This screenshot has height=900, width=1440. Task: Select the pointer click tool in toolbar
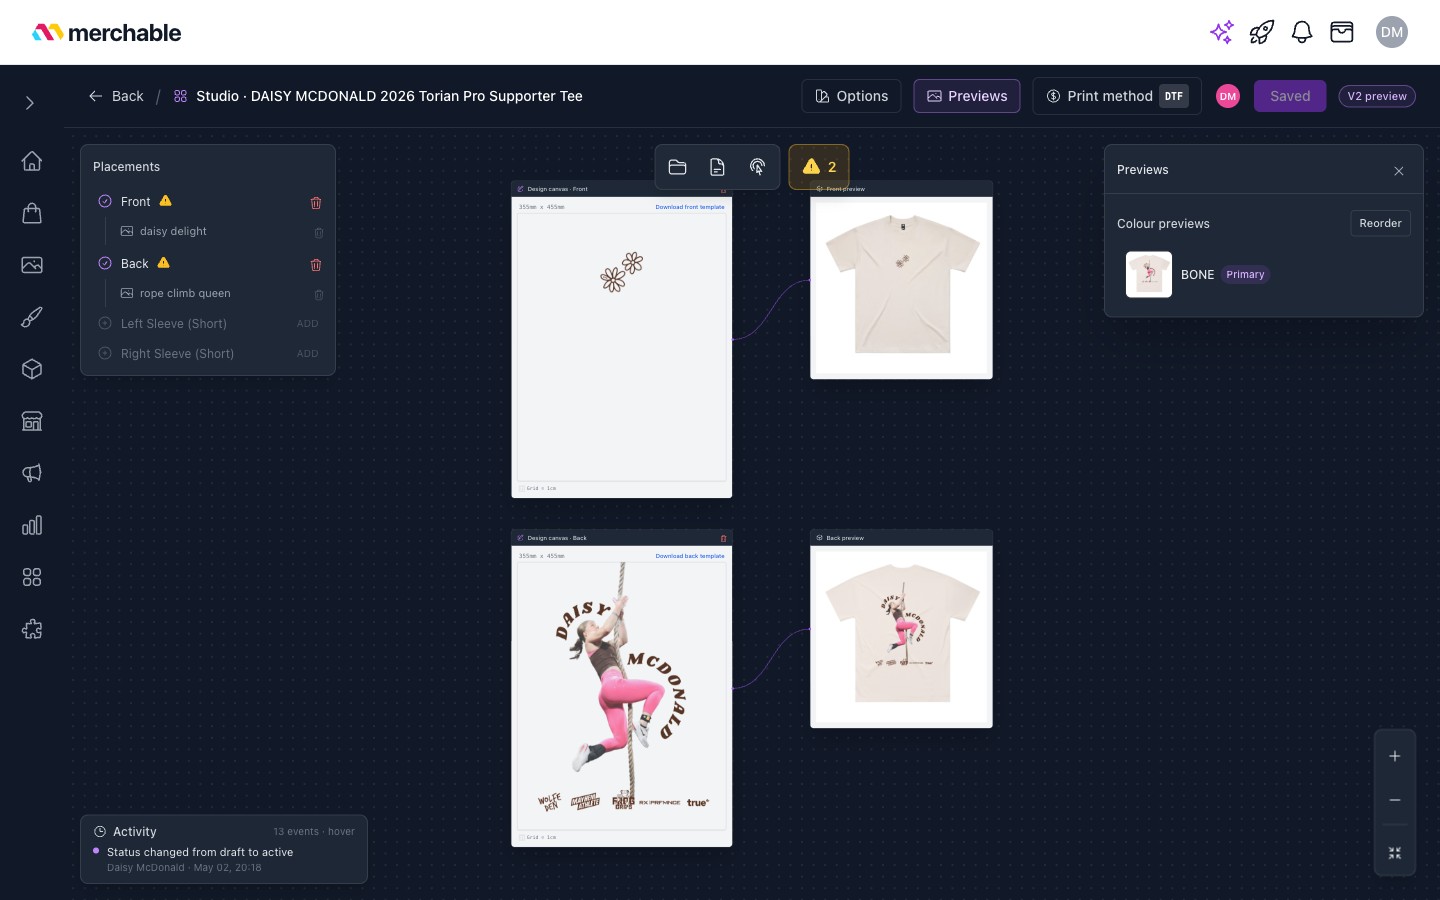pos(758,167)
